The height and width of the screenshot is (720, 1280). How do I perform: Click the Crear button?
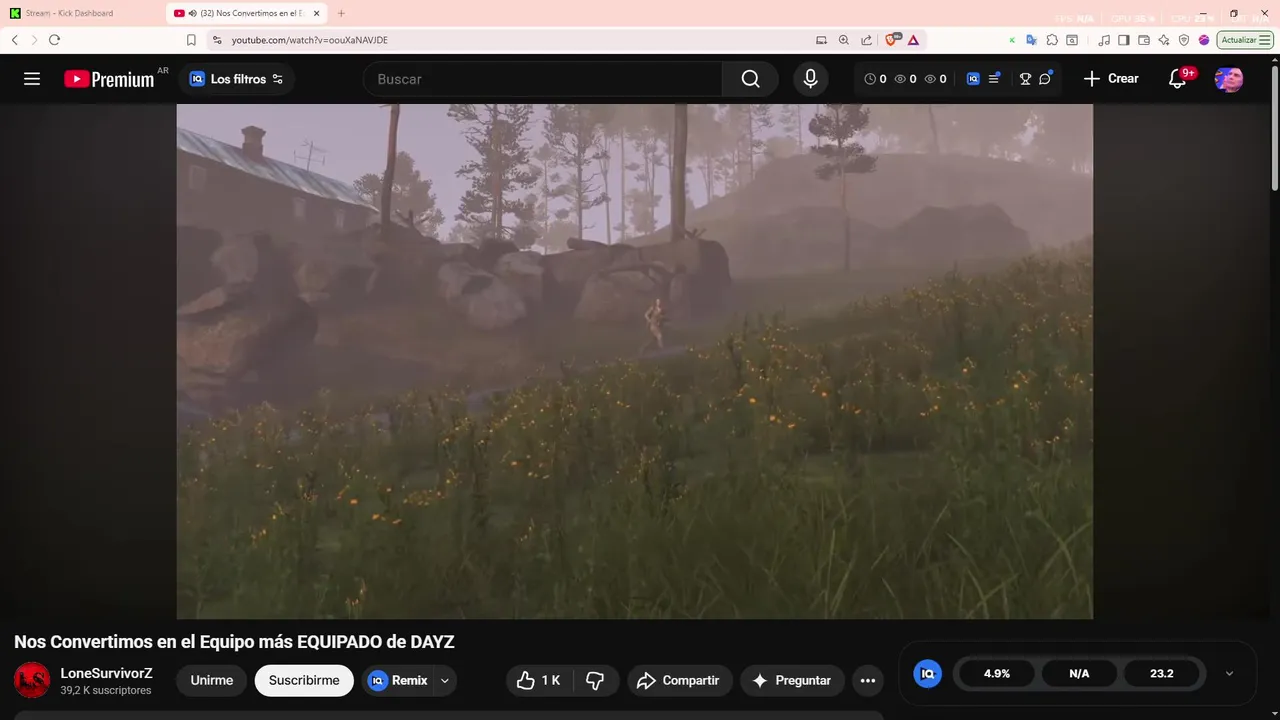(x=1111, y=79)
